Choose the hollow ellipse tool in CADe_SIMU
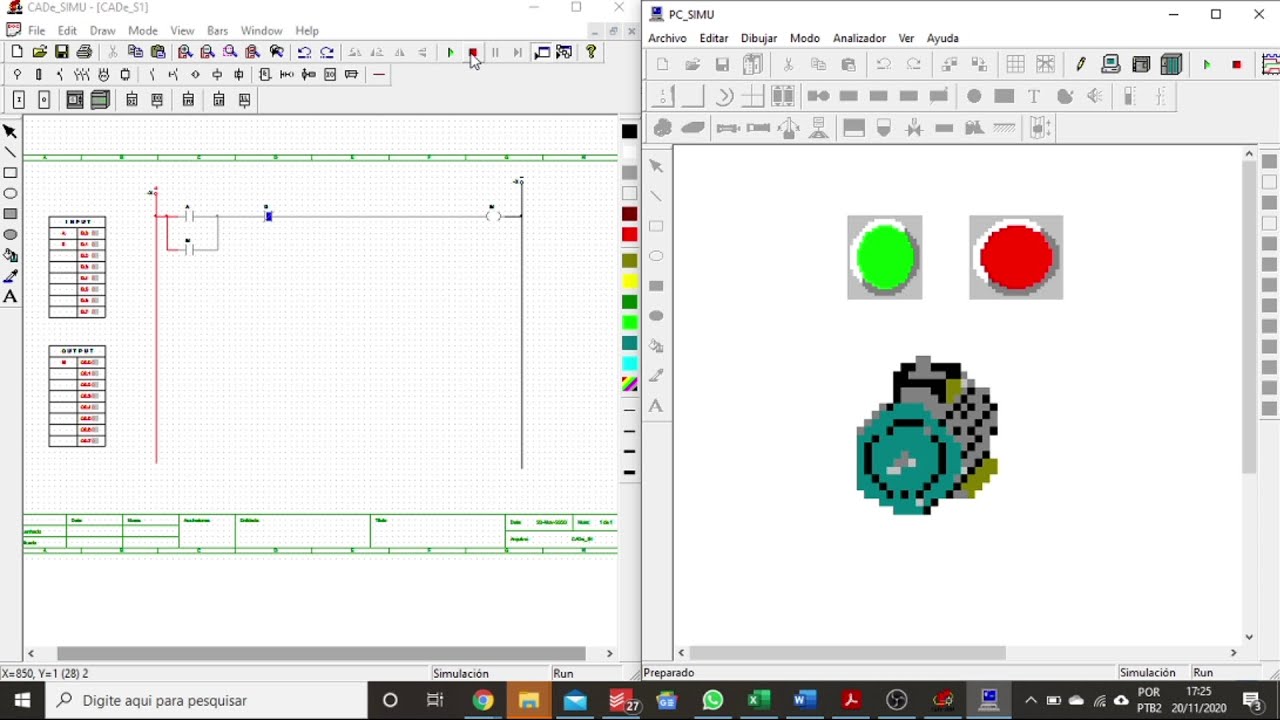Viewport: 1280px width, 720px height. tap(10, 194)
